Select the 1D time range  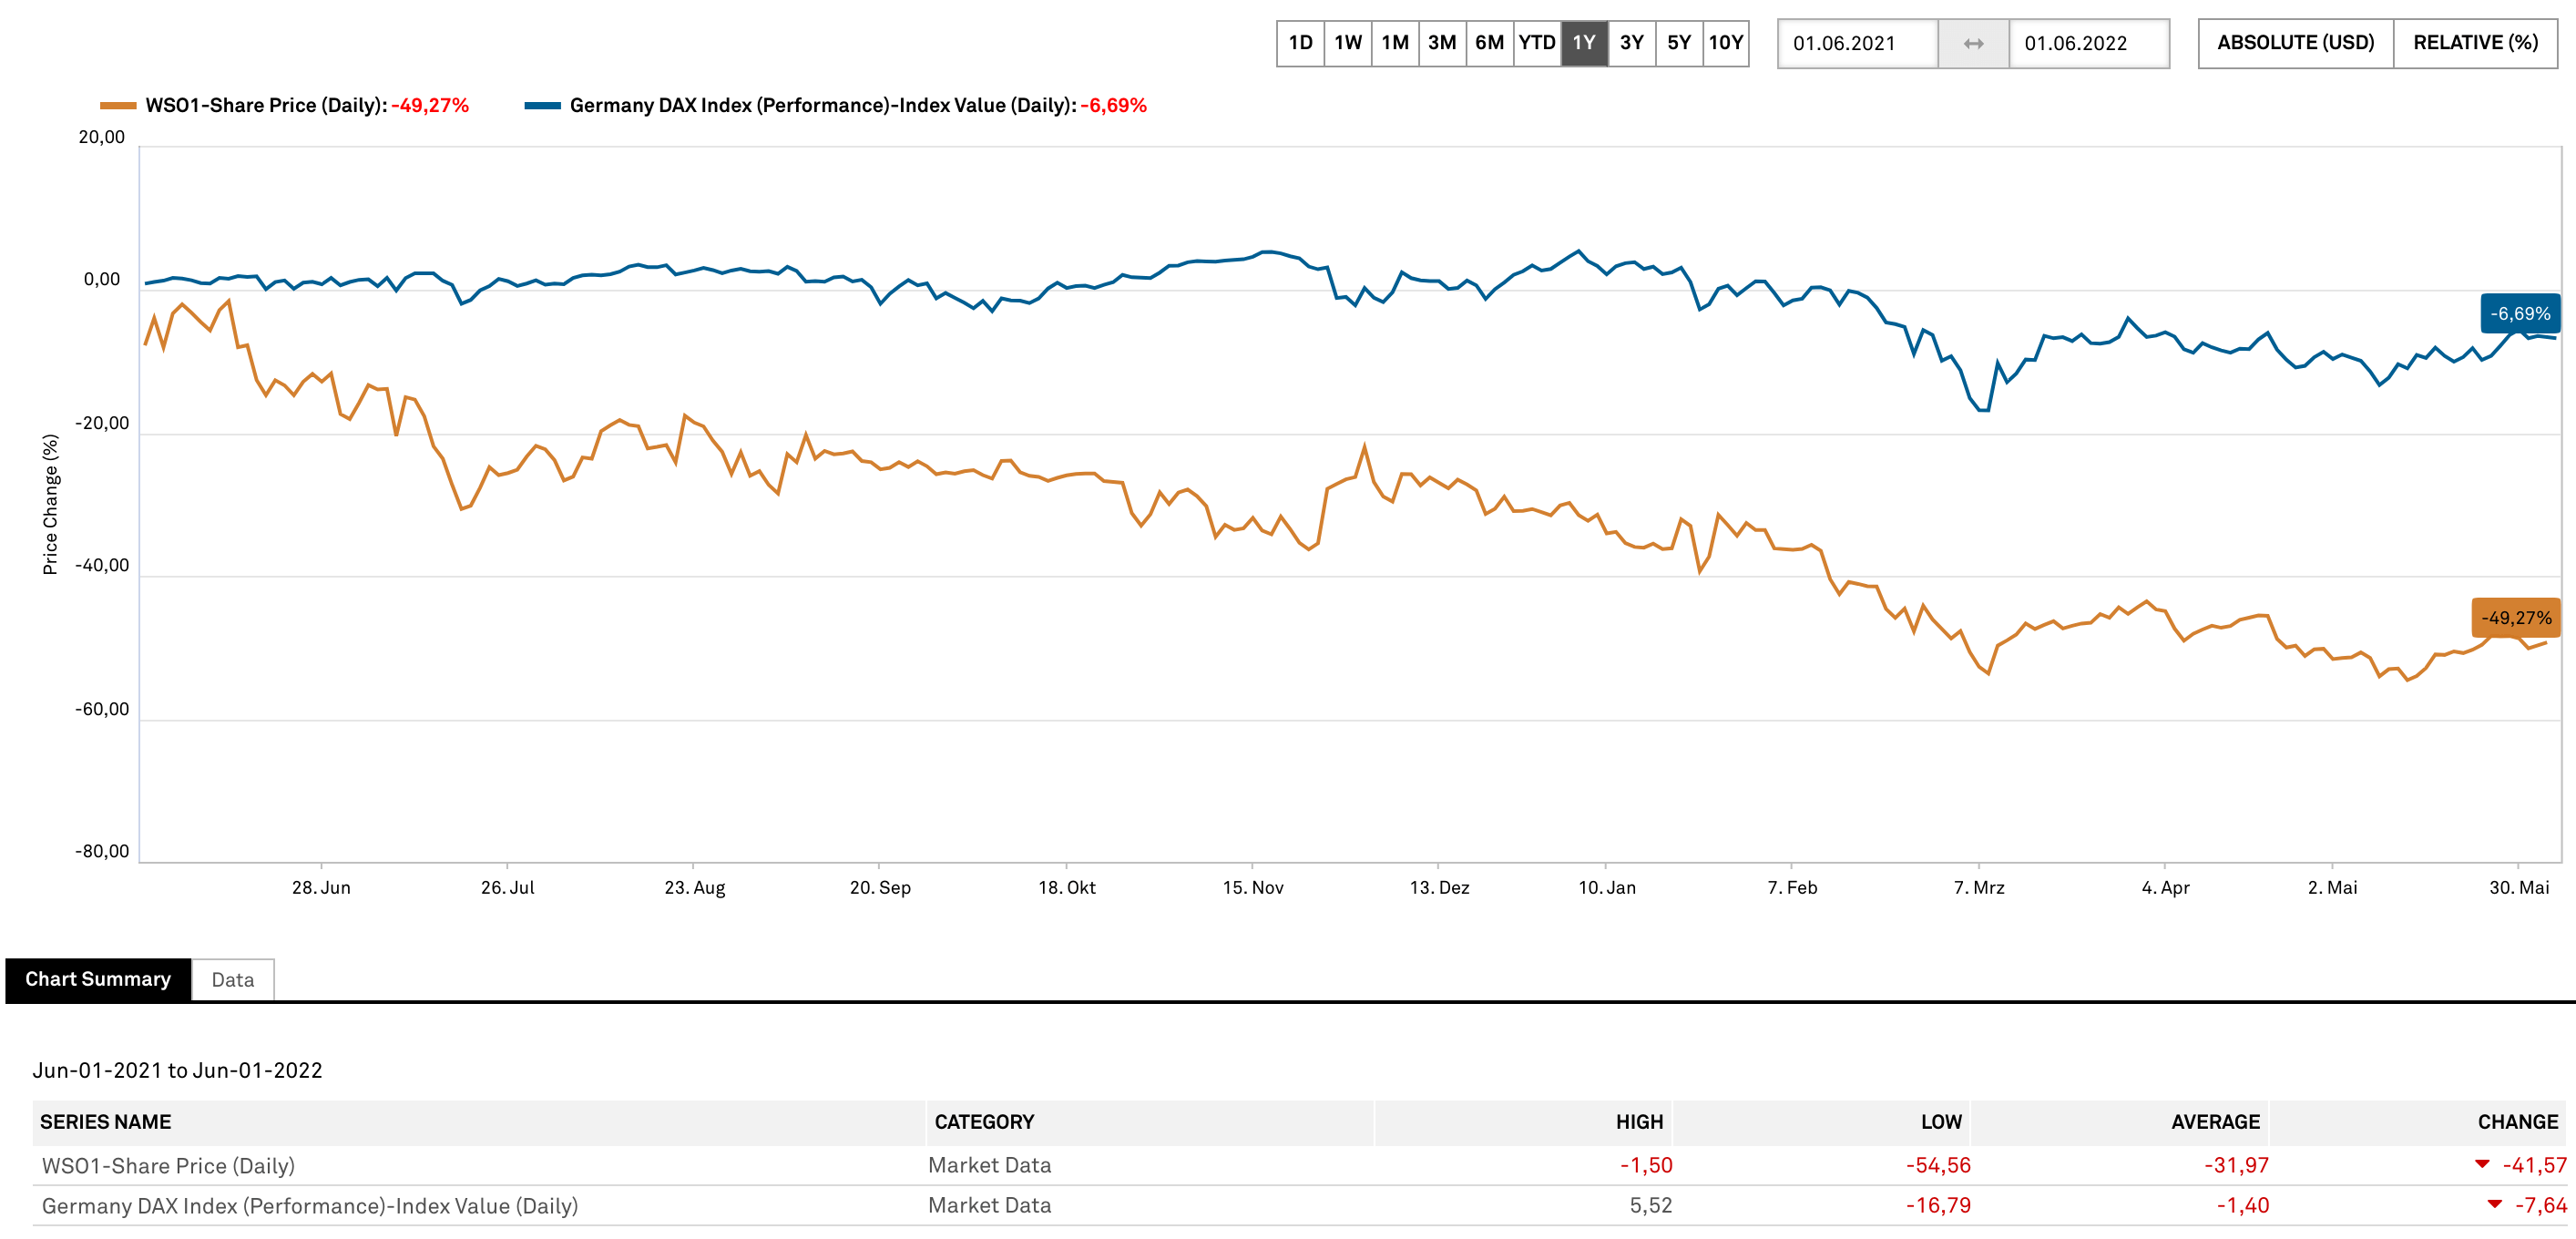[x=1300, y=43]
